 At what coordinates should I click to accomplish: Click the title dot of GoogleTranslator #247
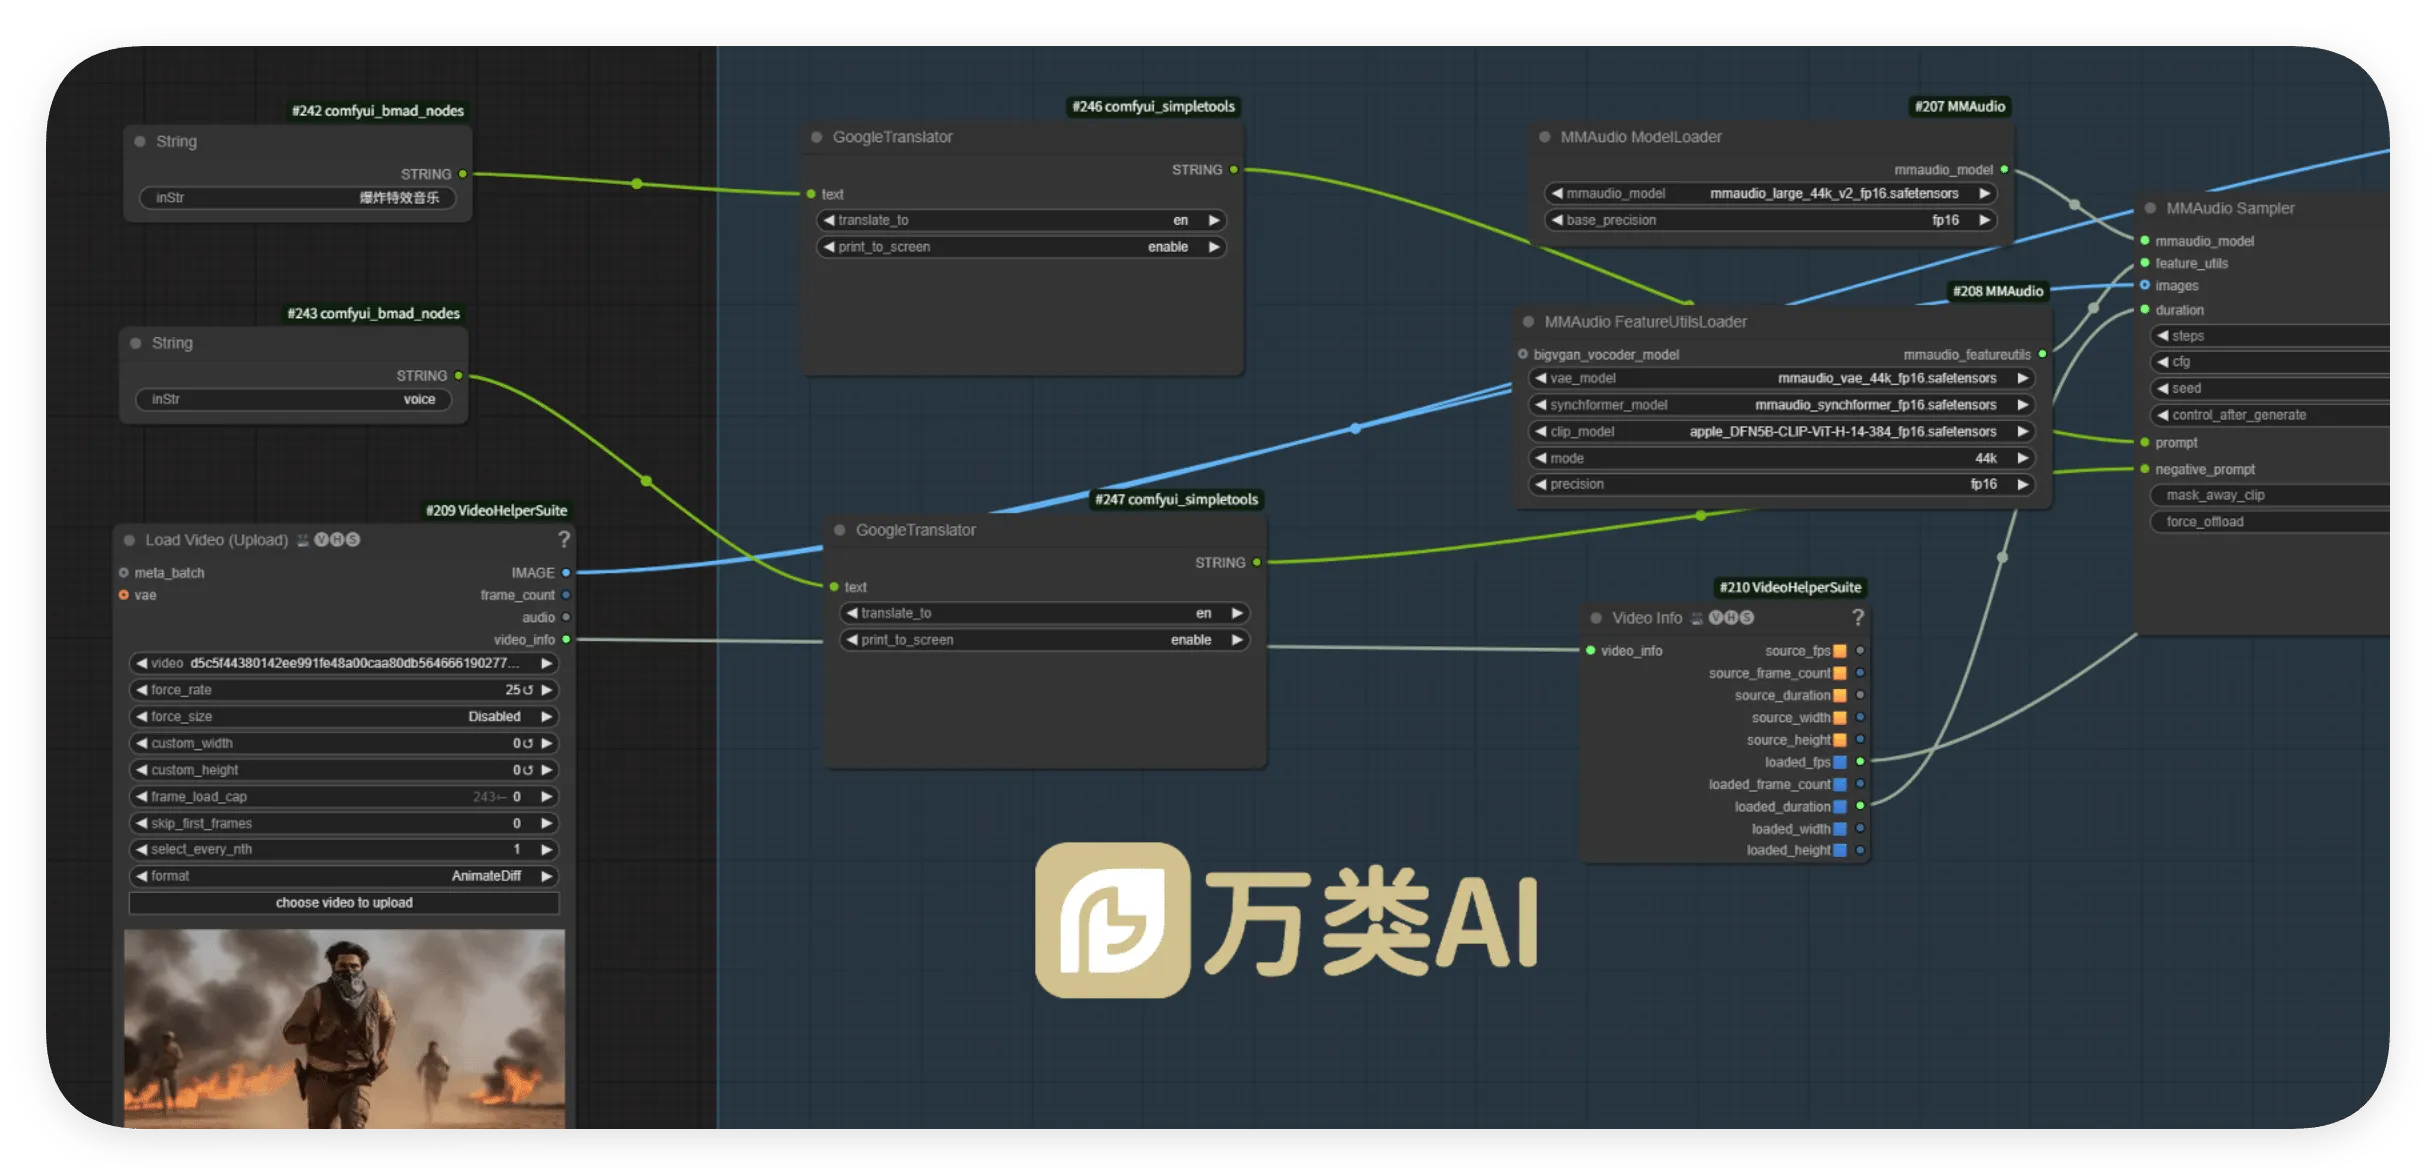(x=840, y=530)
